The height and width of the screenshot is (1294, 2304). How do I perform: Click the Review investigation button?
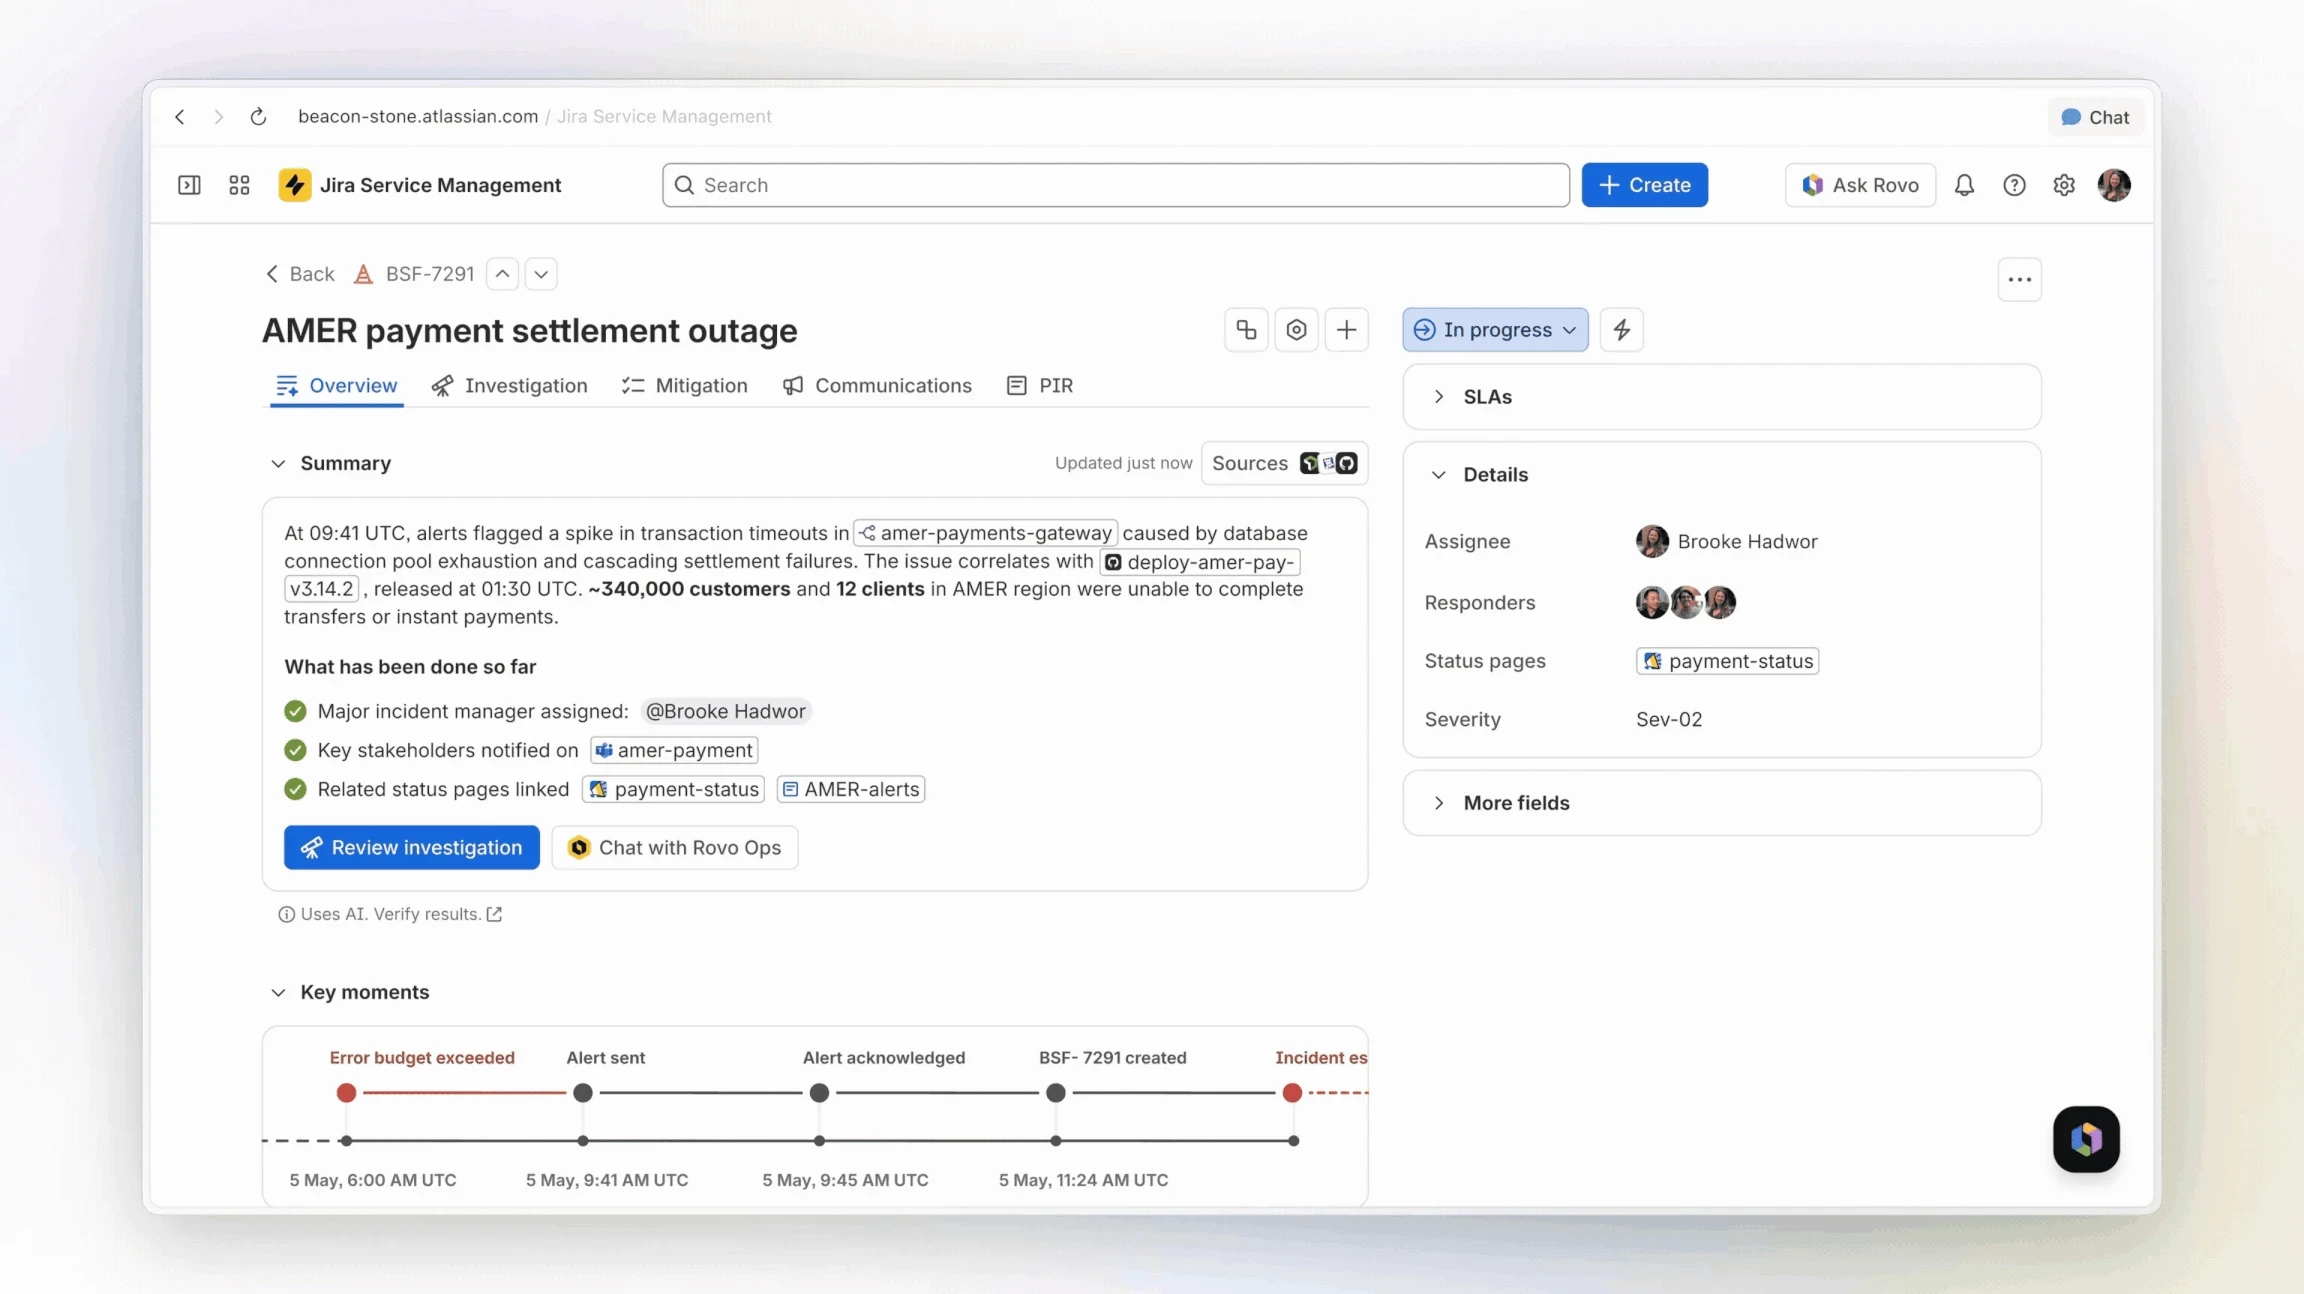pos(411,847)
